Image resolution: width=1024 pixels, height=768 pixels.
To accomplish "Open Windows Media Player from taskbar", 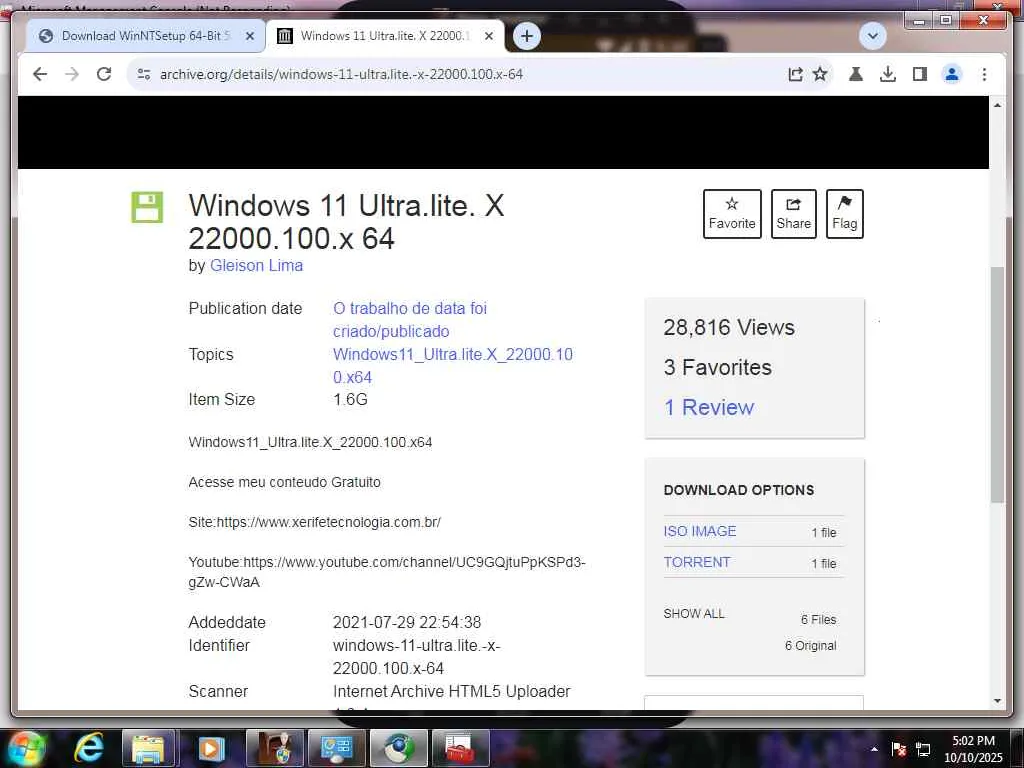I will (x=210, y=748).
